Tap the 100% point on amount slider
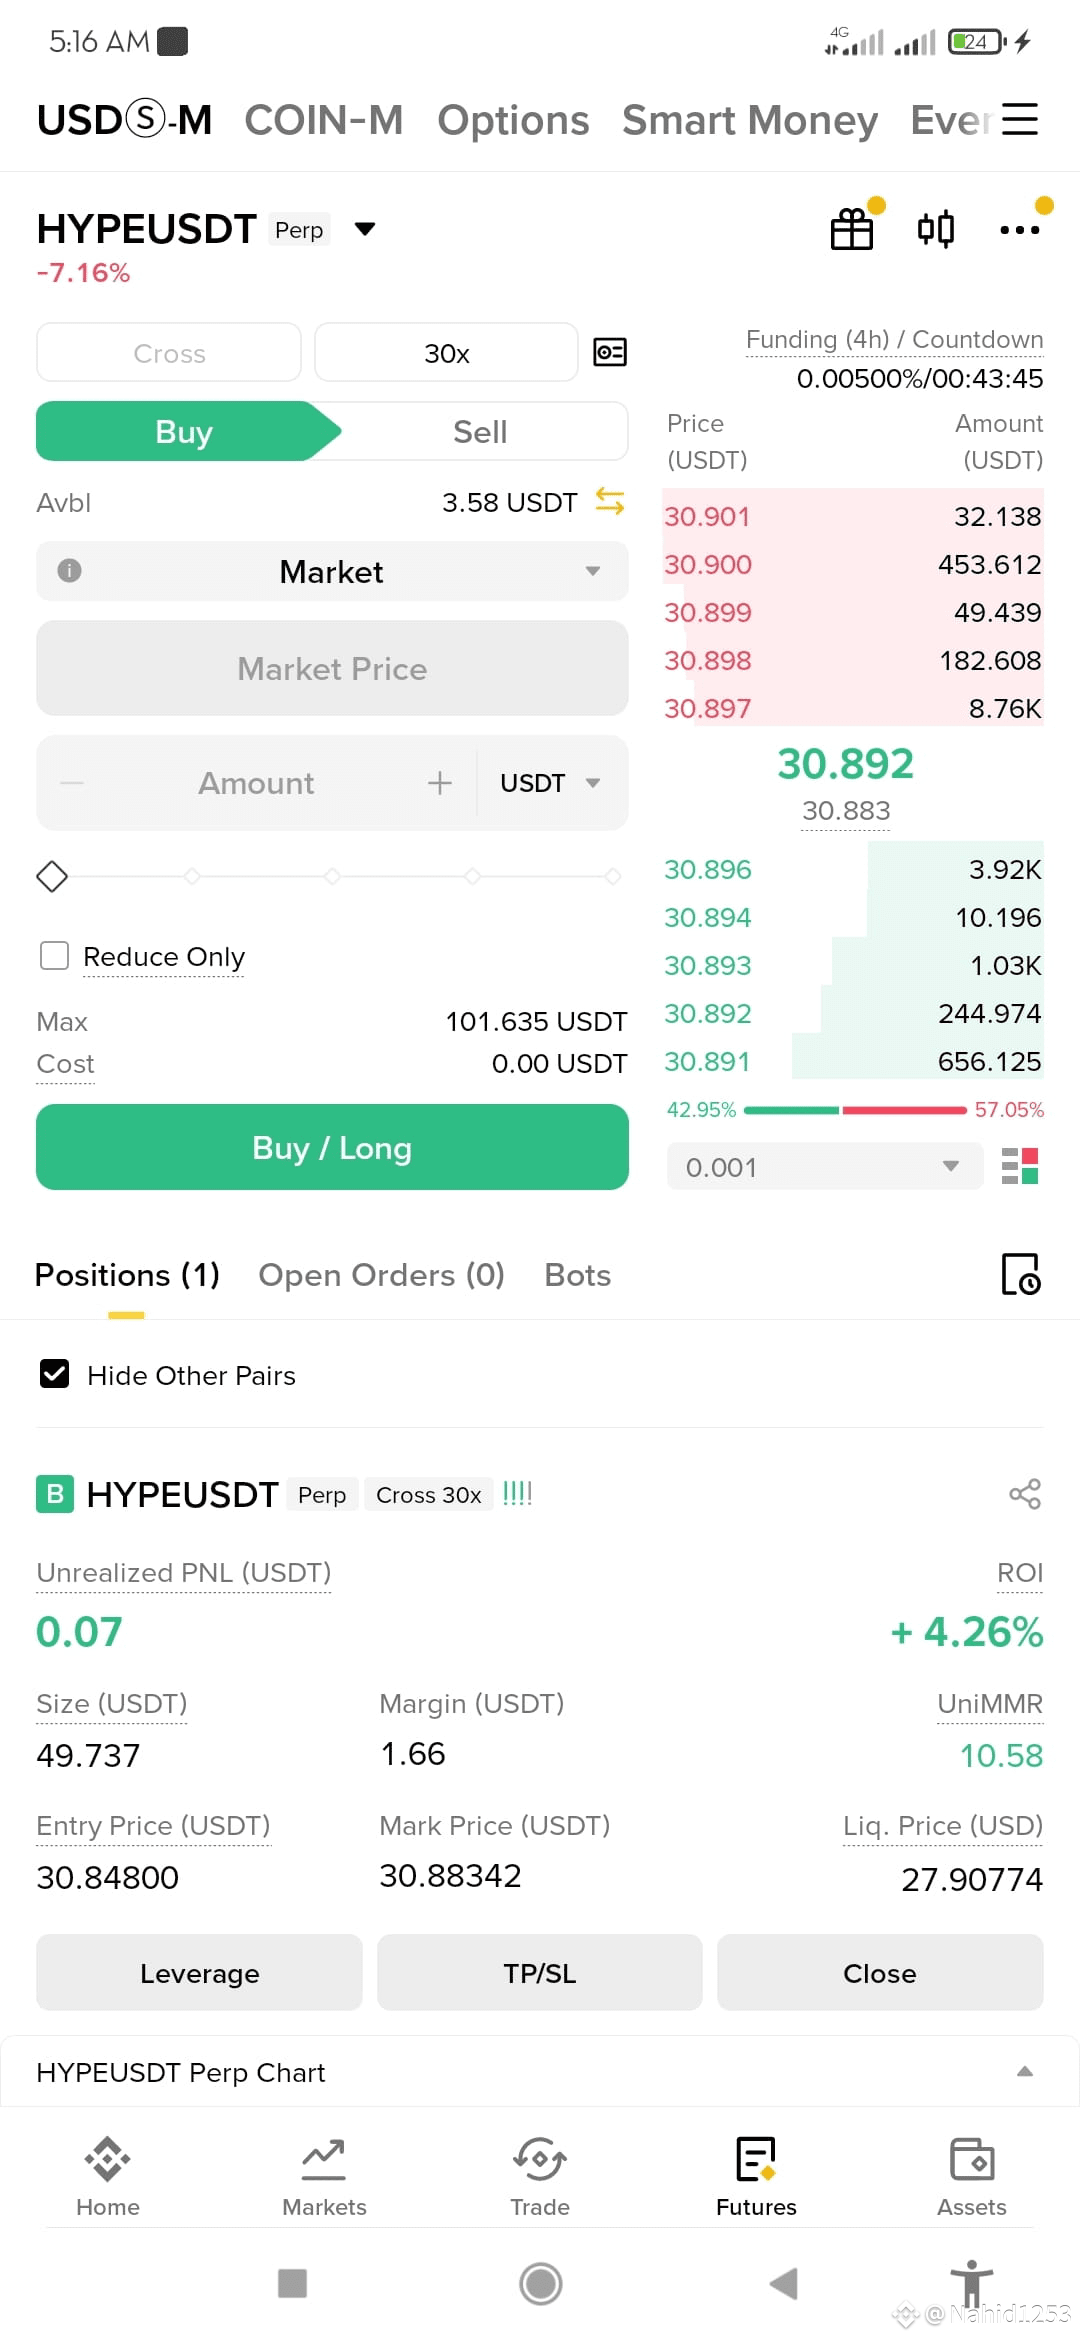 (x=612, y=876)
